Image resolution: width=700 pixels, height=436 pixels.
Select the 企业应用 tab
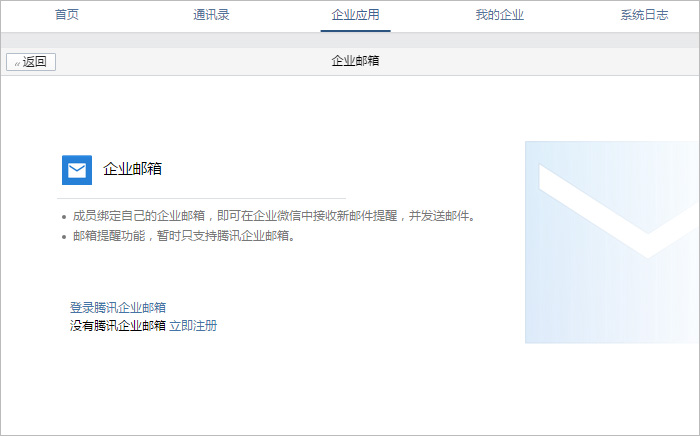click(x=355, y=15)
